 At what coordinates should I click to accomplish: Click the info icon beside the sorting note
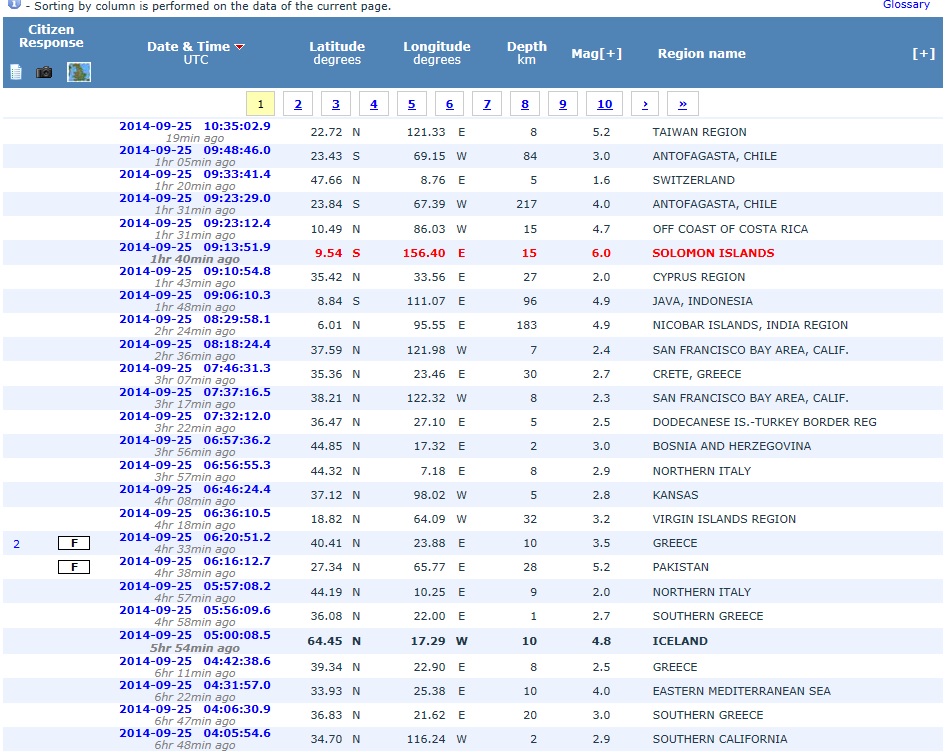click(13, 5)
